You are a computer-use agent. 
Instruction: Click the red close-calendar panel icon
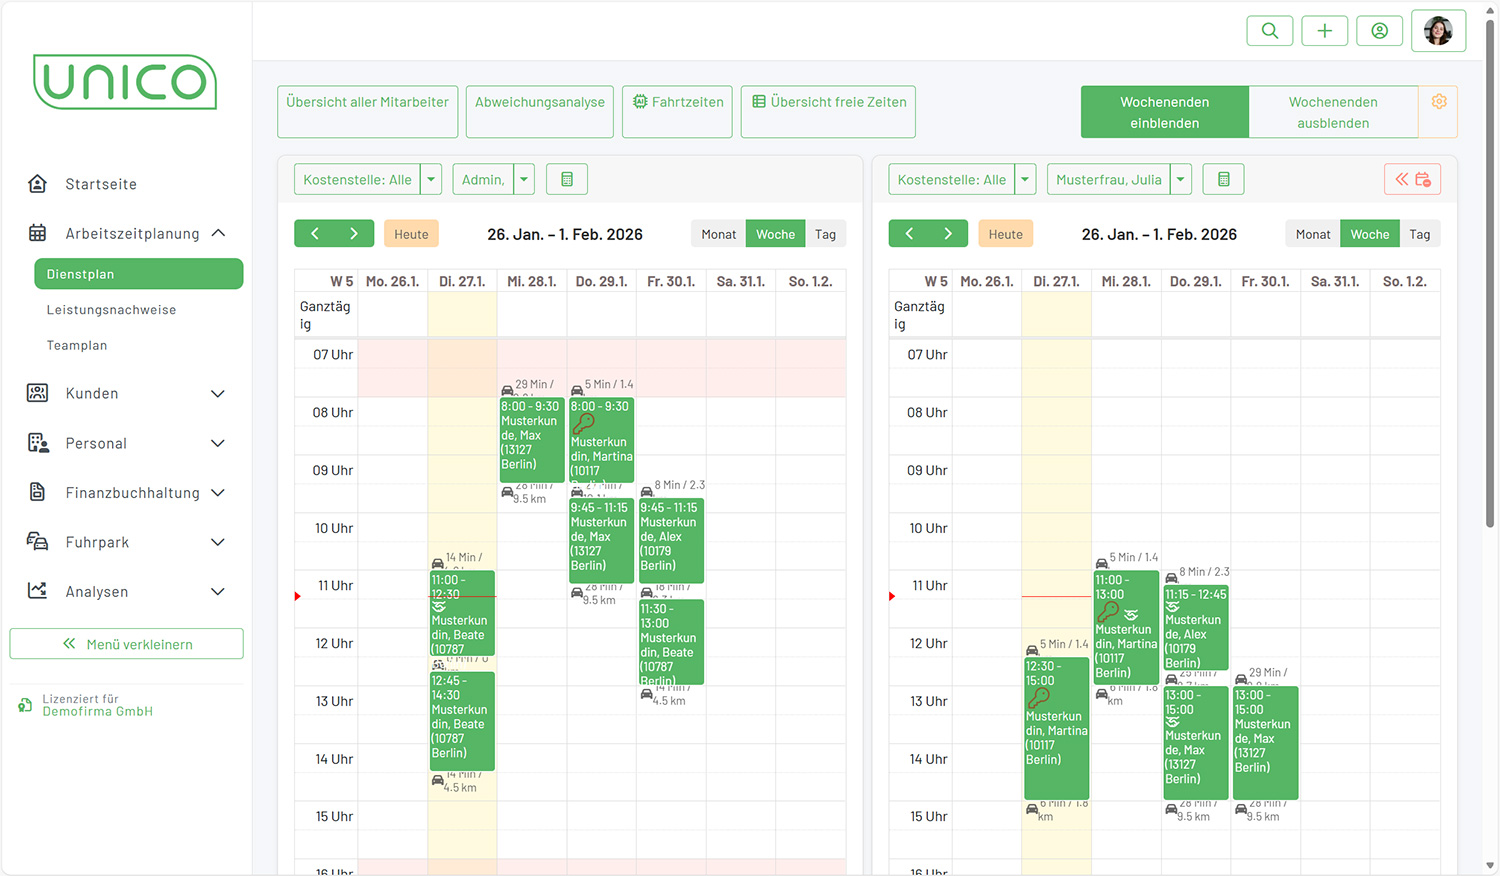(1413, 180)
